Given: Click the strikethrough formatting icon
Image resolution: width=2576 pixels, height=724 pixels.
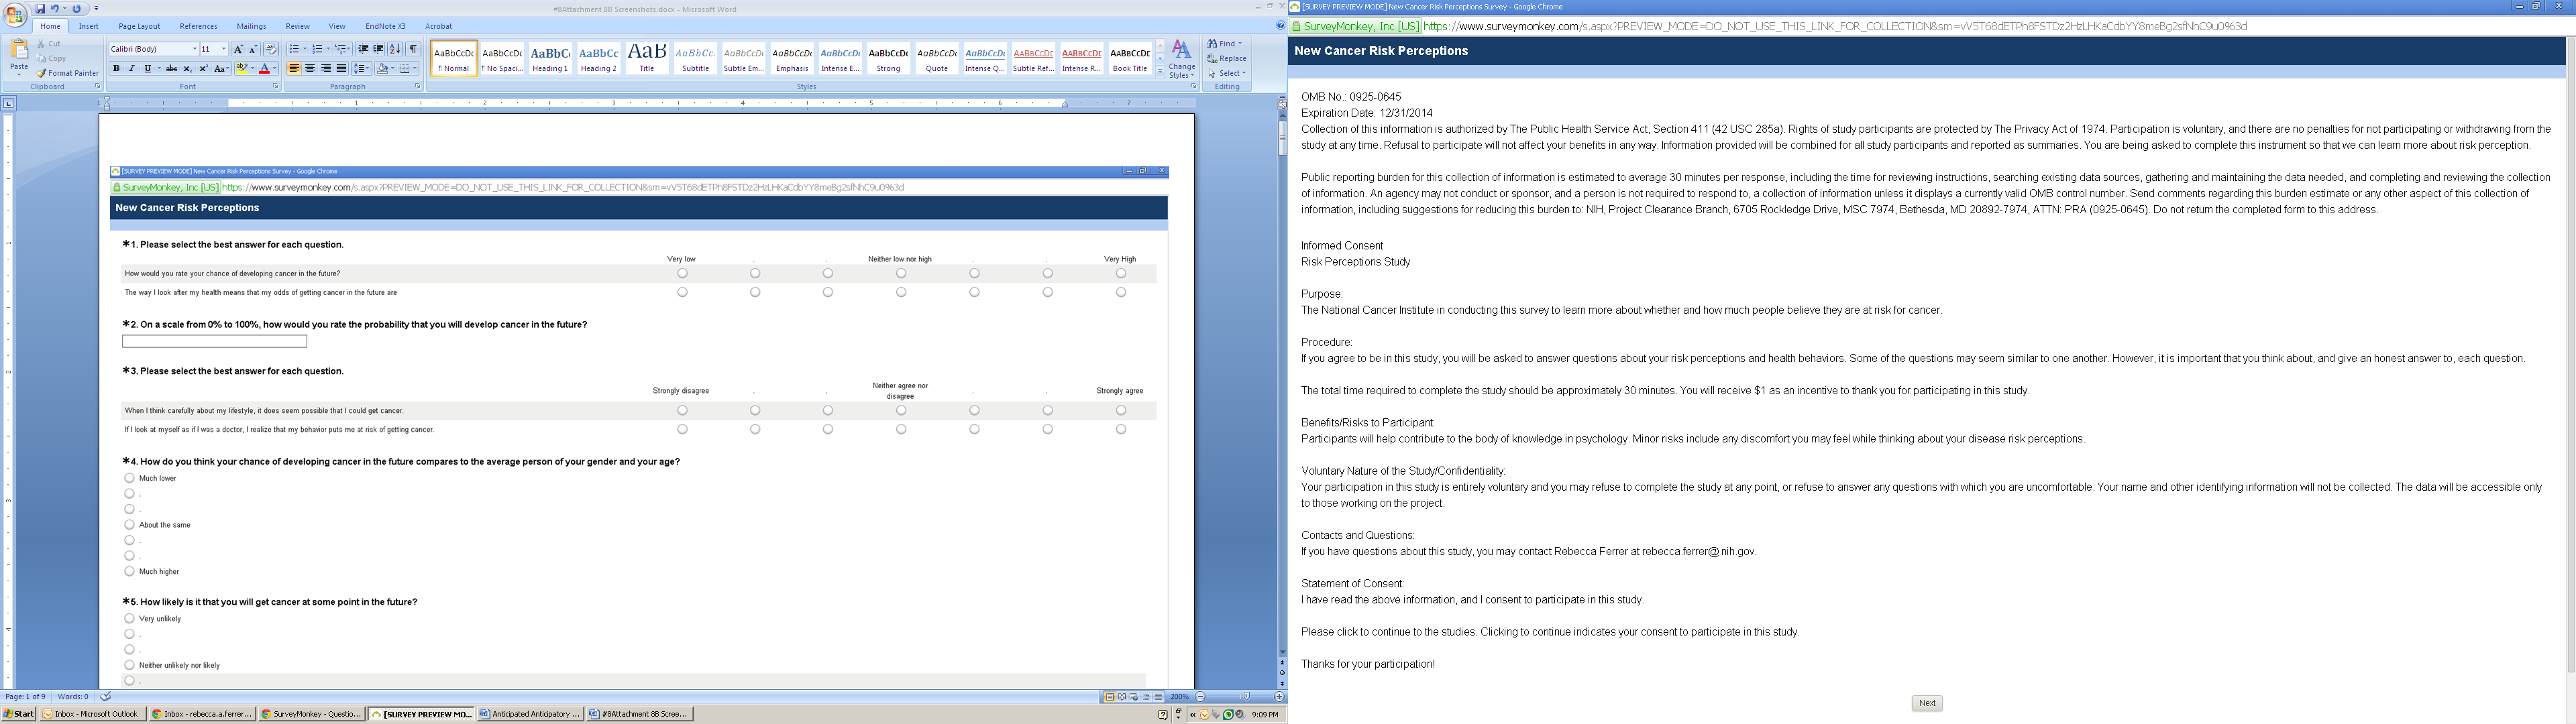Looking at the screenshot, I should [x=172, y=69].
